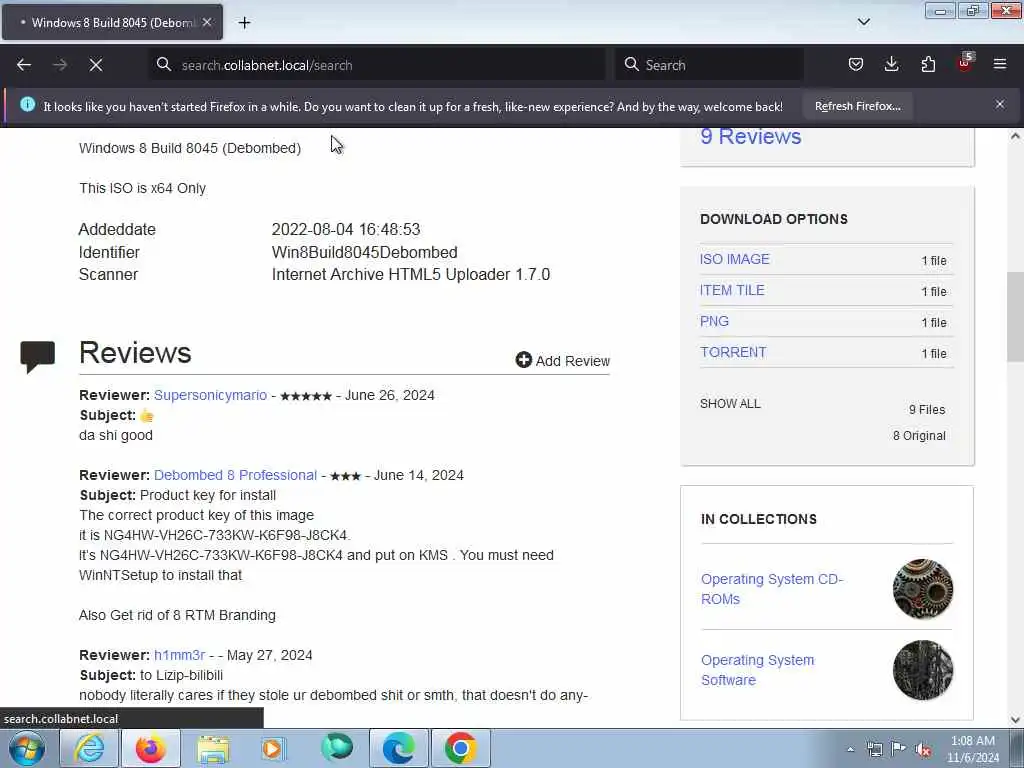Click the muted volume tray icon

click(x=923, y=749)
